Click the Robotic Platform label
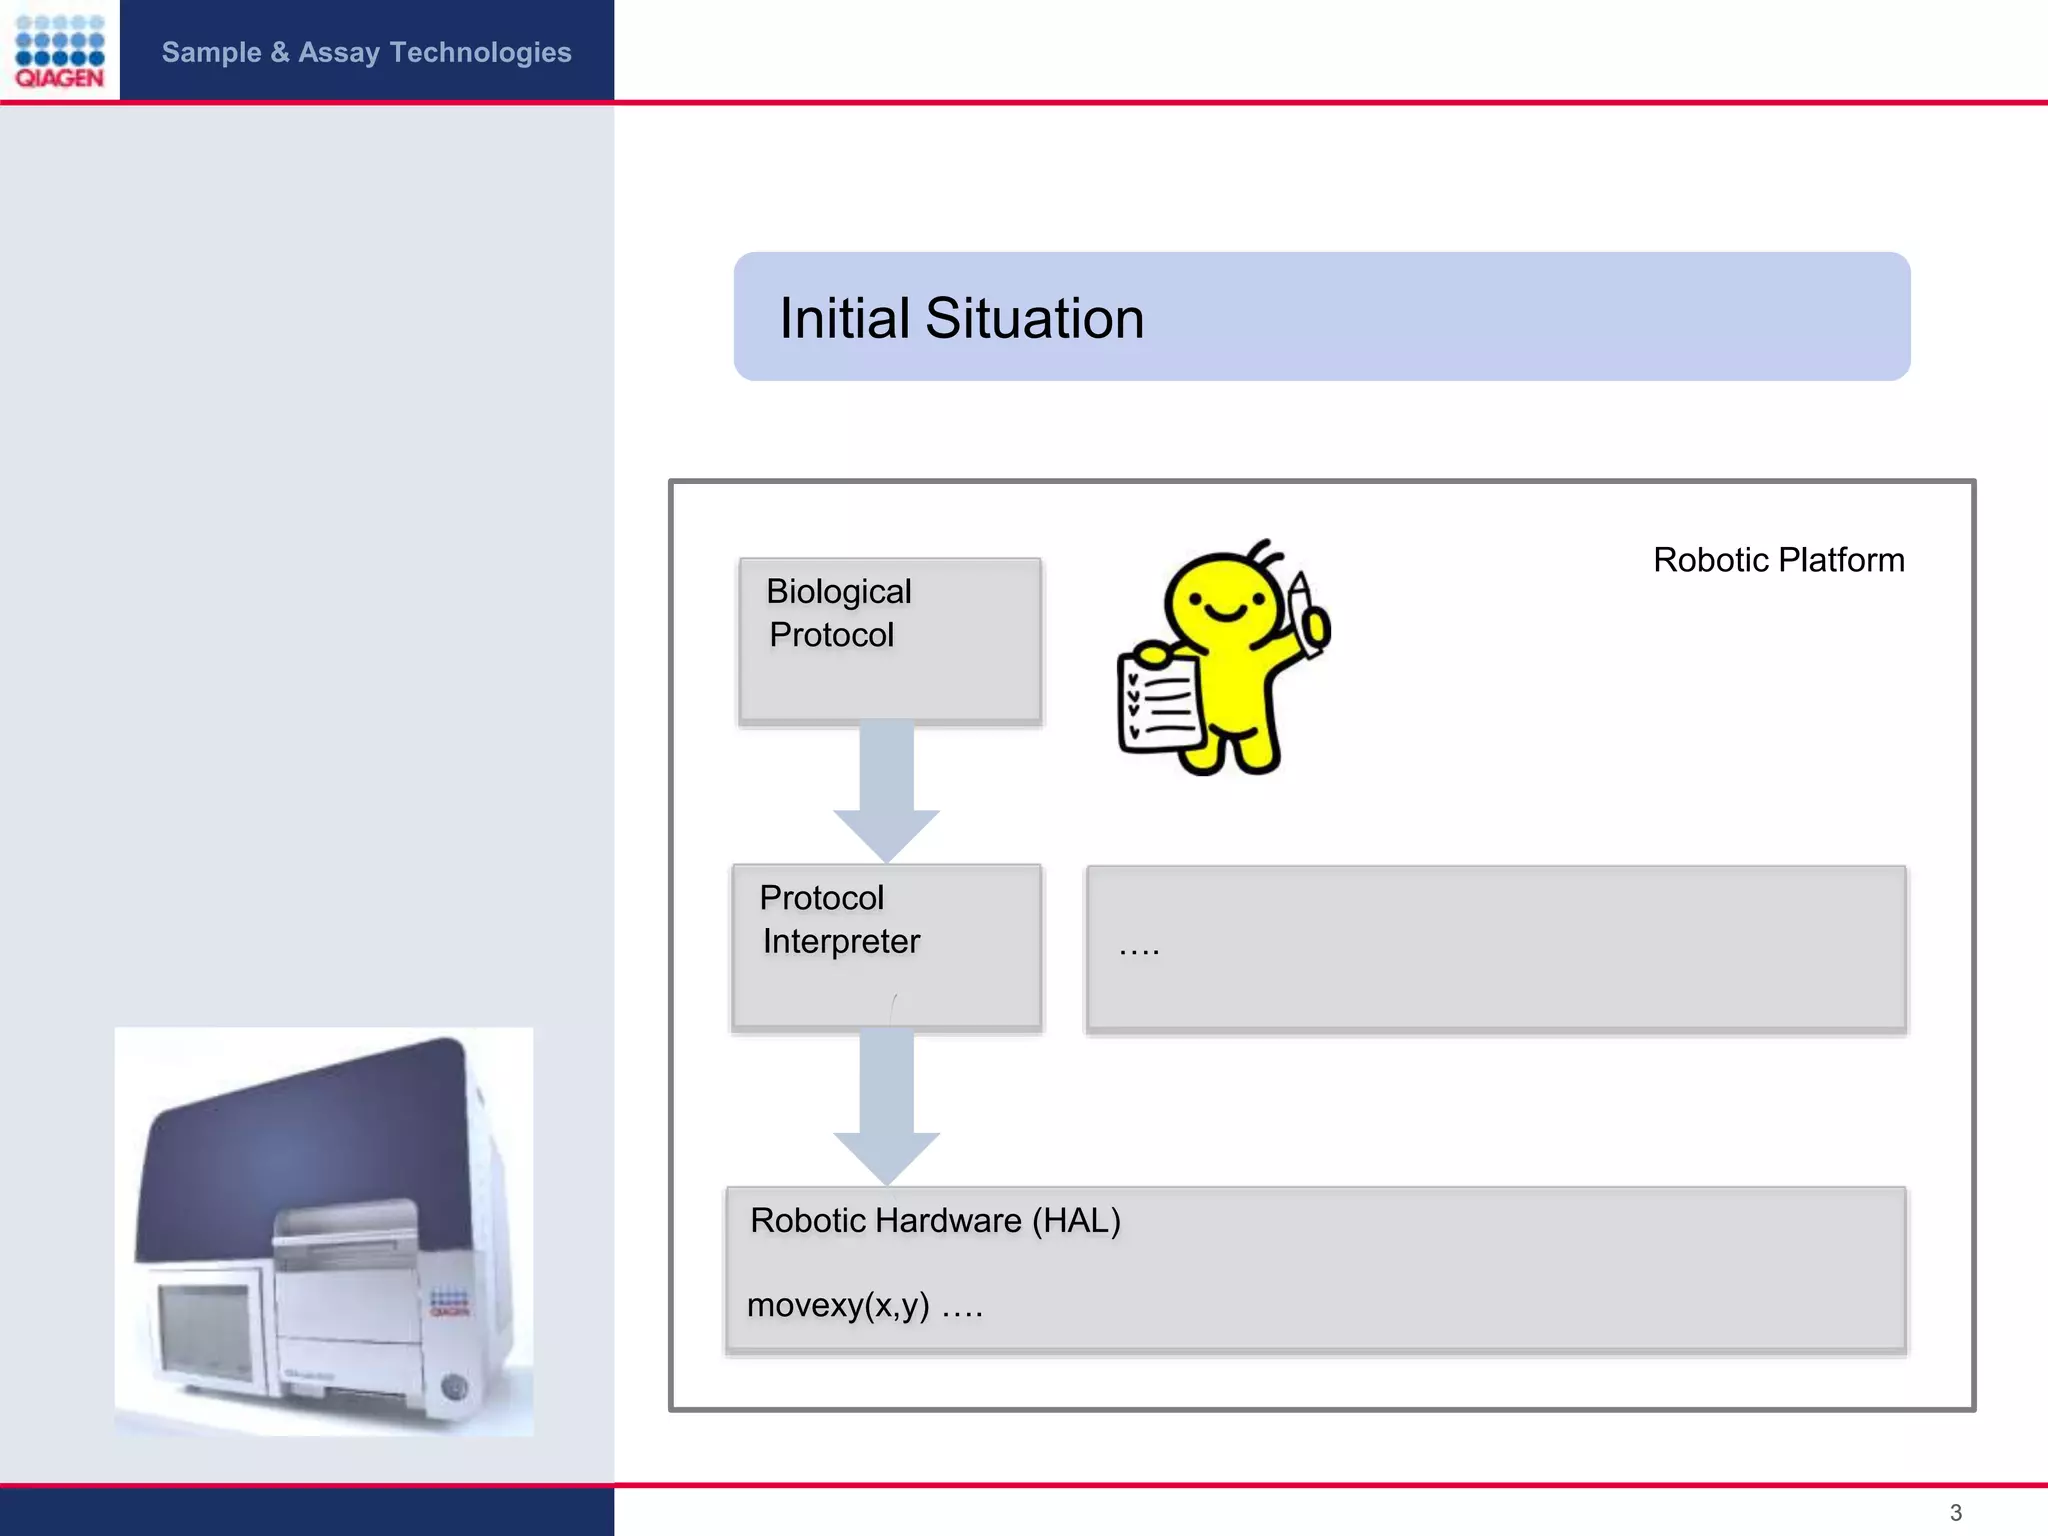Image resolution: width=2048 pixels, height=1536 pixels. [x=1778, y=560]
